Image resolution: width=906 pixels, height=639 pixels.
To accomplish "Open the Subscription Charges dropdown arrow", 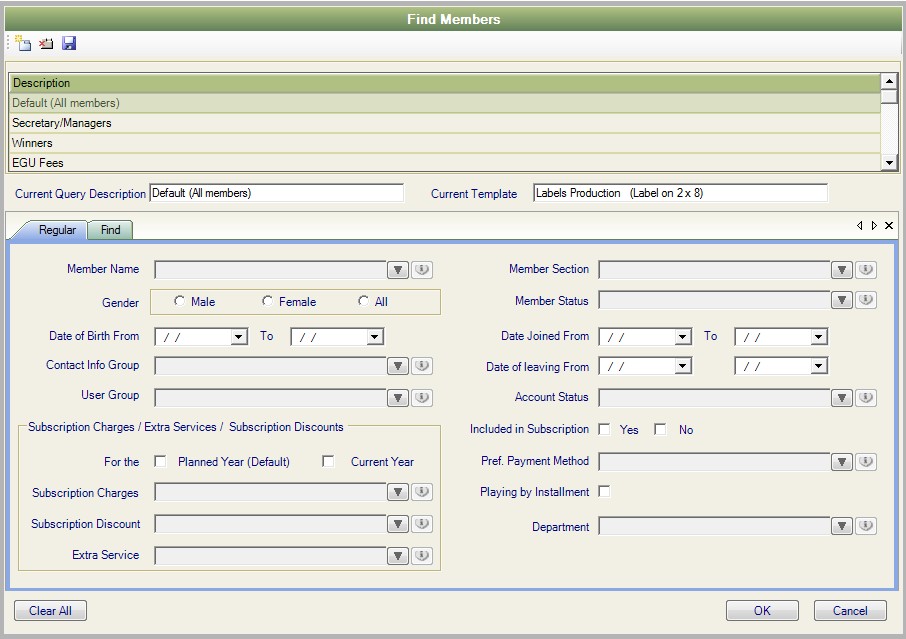I will pyautogui.click(x=398, y=492).
